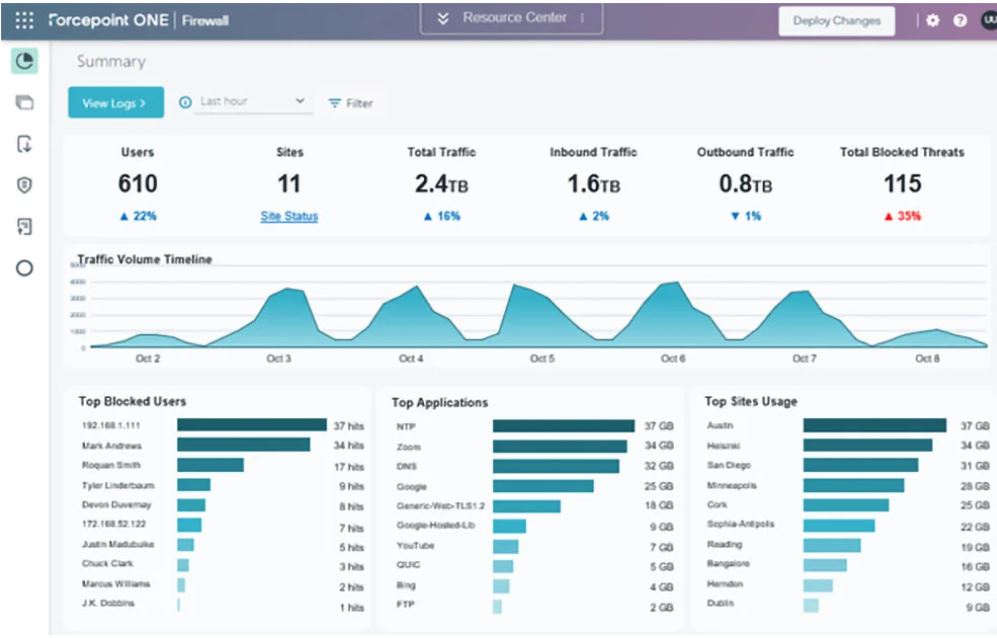
Task: Click Dublin site usage row
Action: [x=848, y=604]
